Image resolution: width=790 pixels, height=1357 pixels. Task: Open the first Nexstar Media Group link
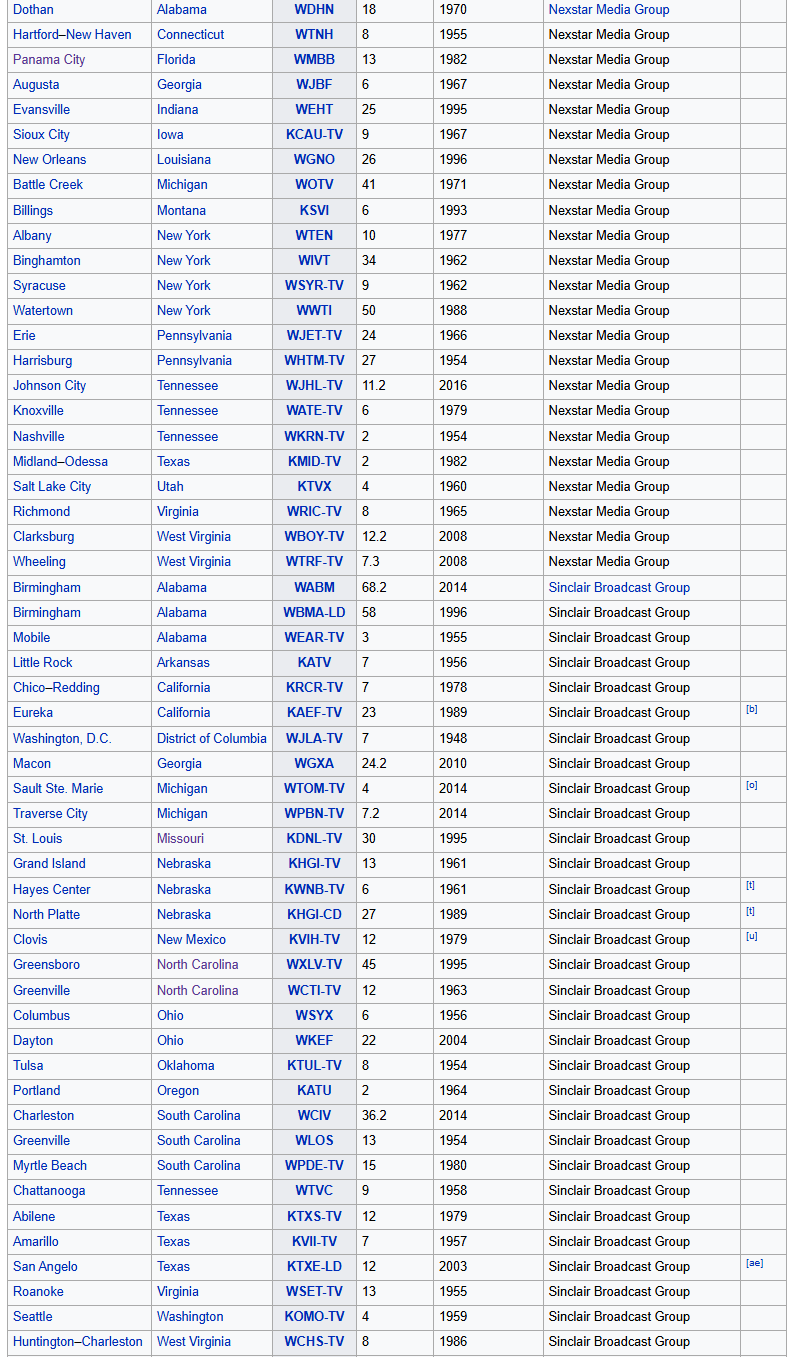(609, 9)
